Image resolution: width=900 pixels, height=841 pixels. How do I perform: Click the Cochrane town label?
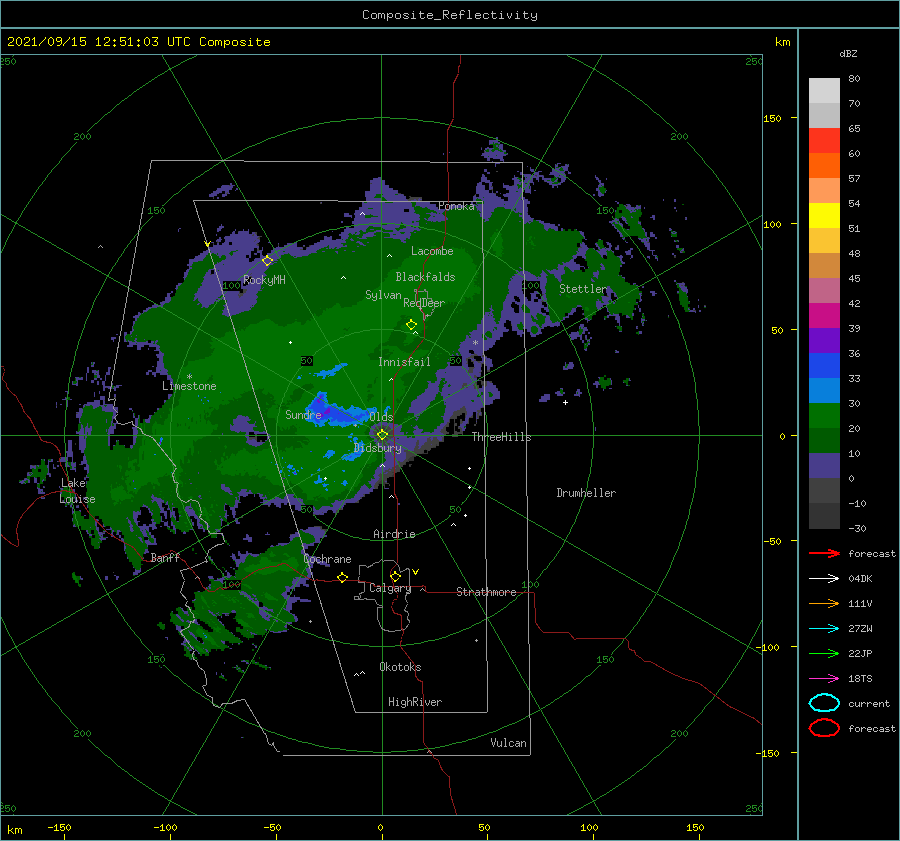327,559
